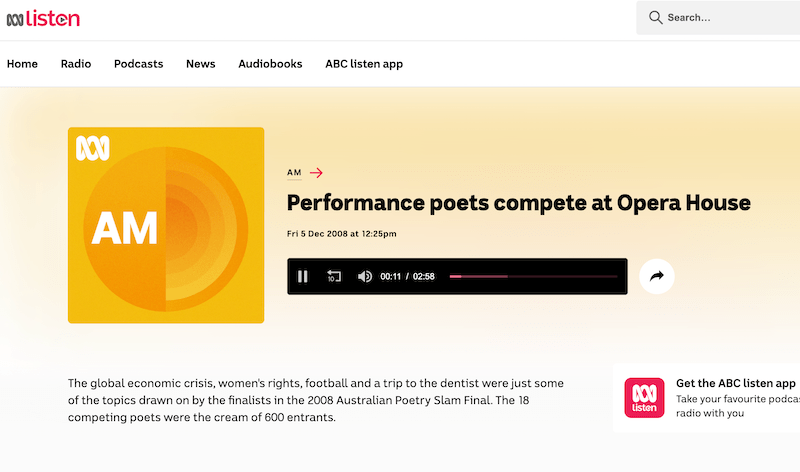Open the AM program artwork
The width and height of the screenshot is (800, 472).
pyautogui.click(x=166, y=225)
